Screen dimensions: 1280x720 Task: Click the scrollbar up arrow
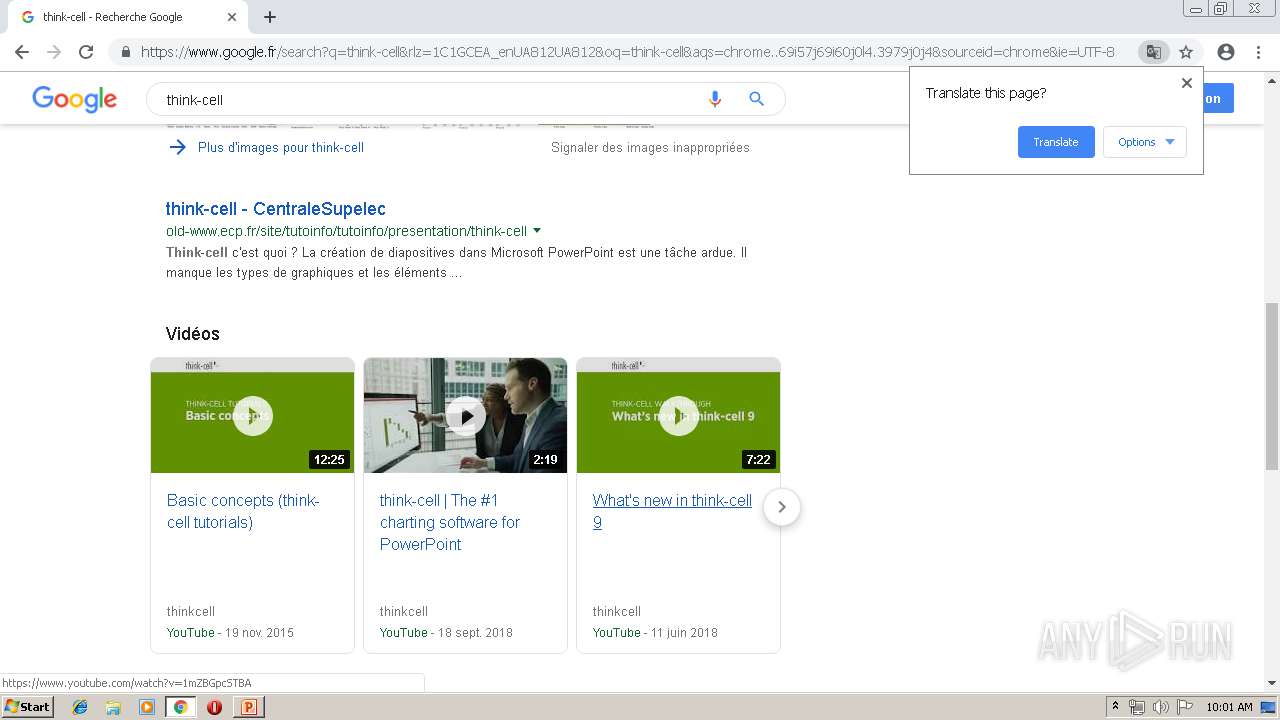coord(1272,79)
